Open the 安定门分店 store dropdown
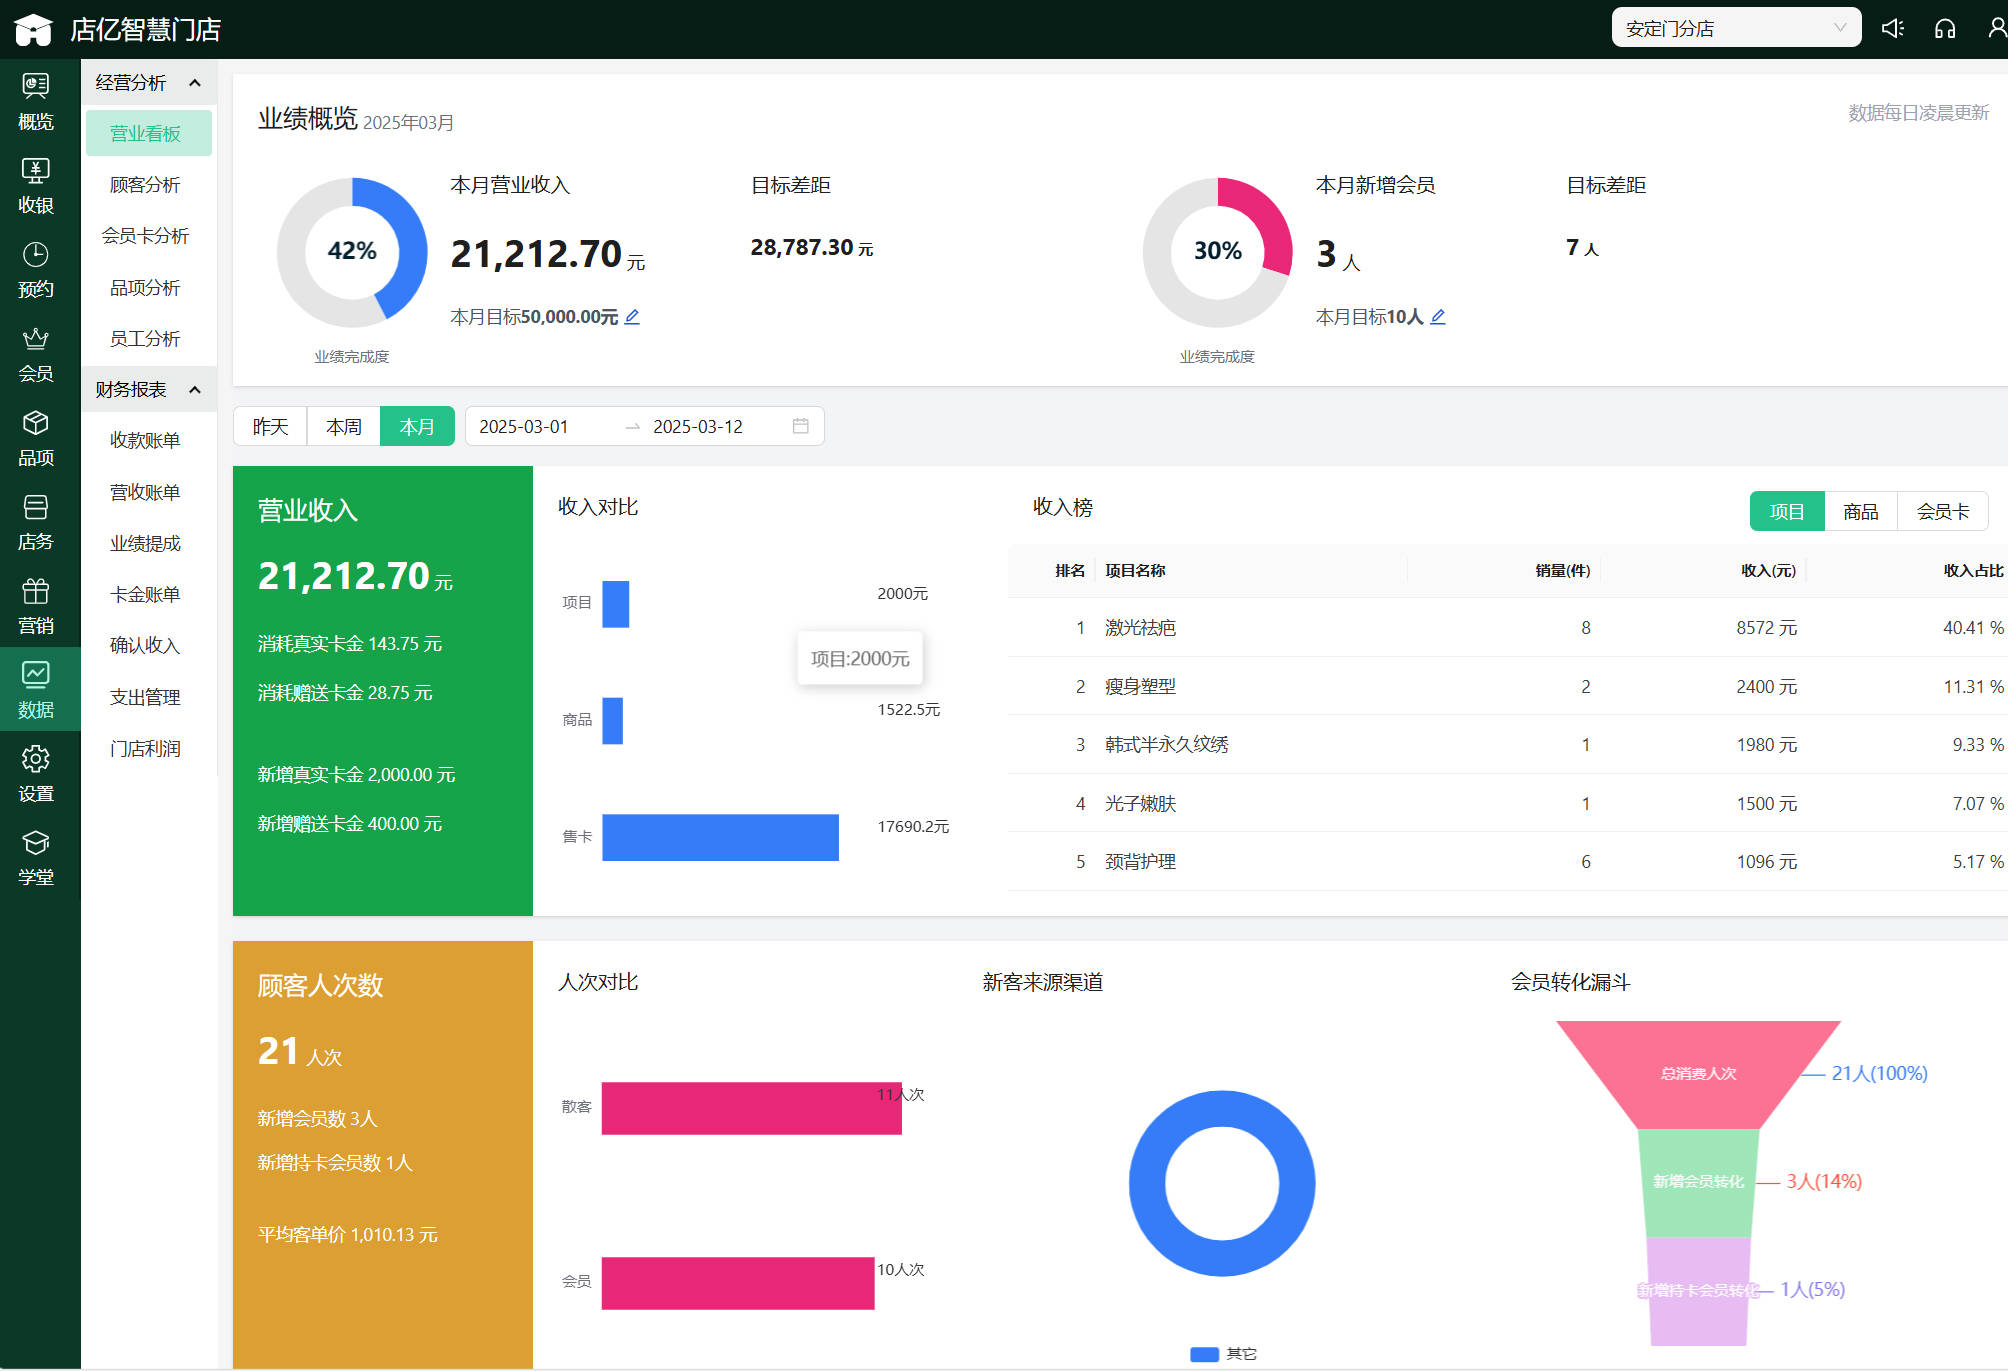Viewport: 2008px width, 1371px height. click(1735, 28)
